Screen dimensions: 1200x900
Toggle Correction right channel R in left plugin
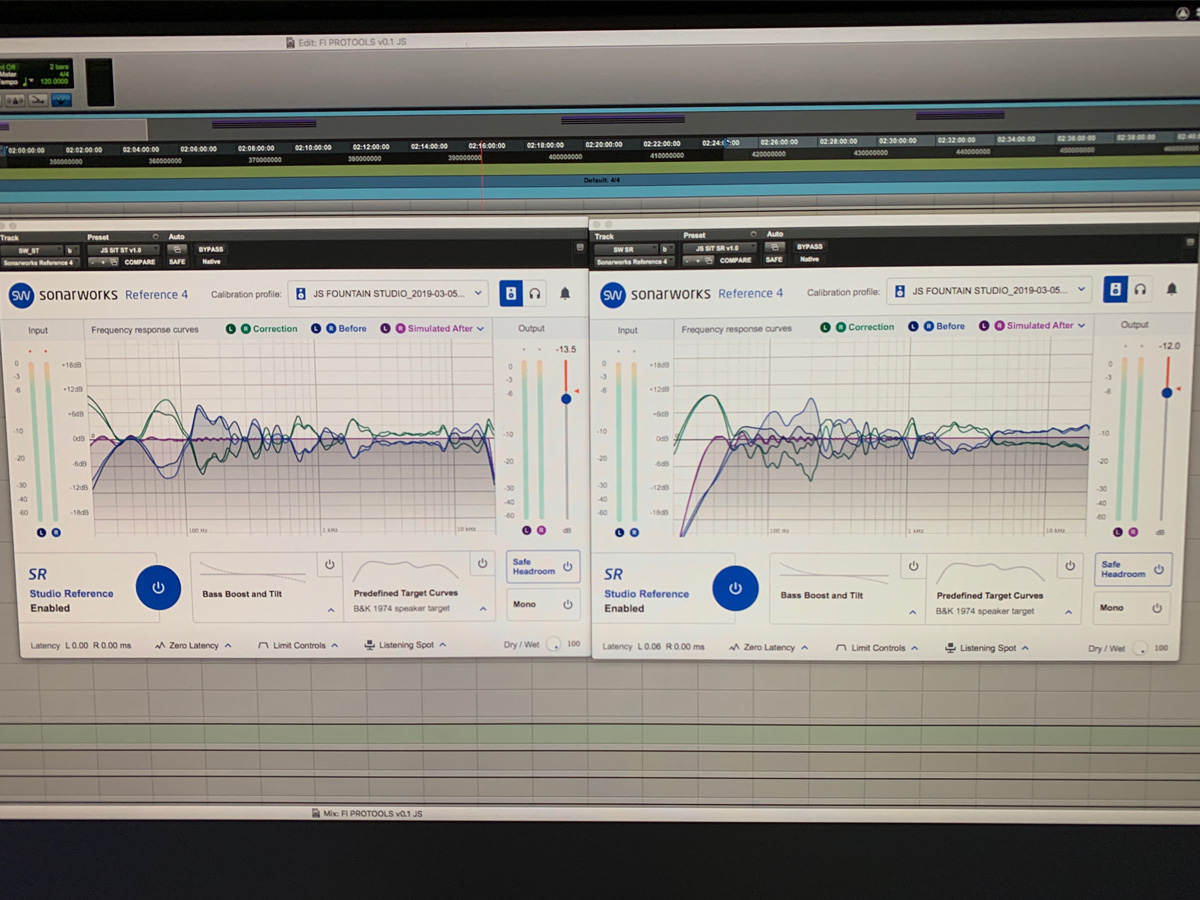coord(244,328)
